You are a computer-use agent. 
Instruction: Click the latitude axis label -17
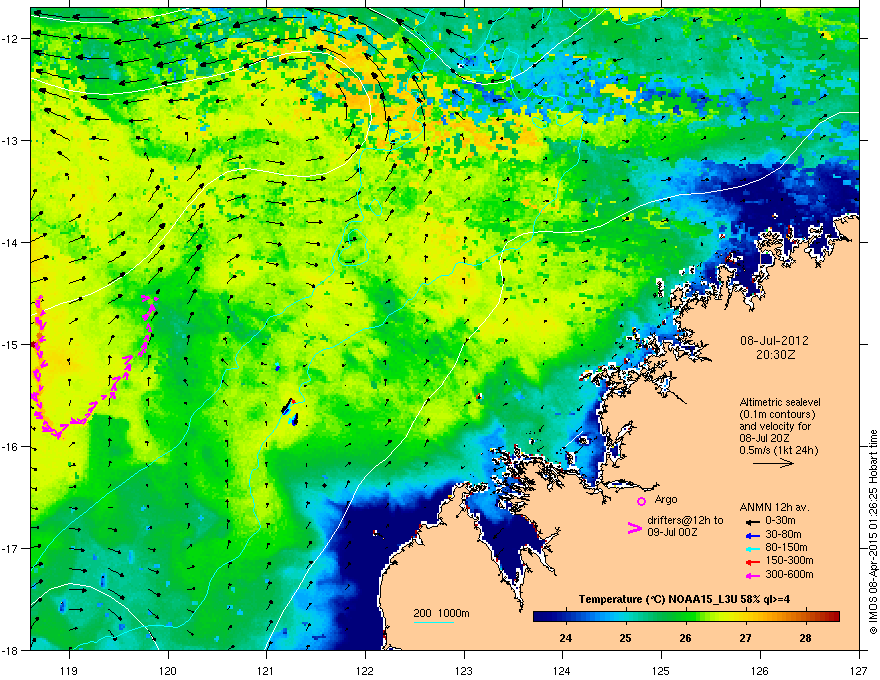tap(10, 548)
